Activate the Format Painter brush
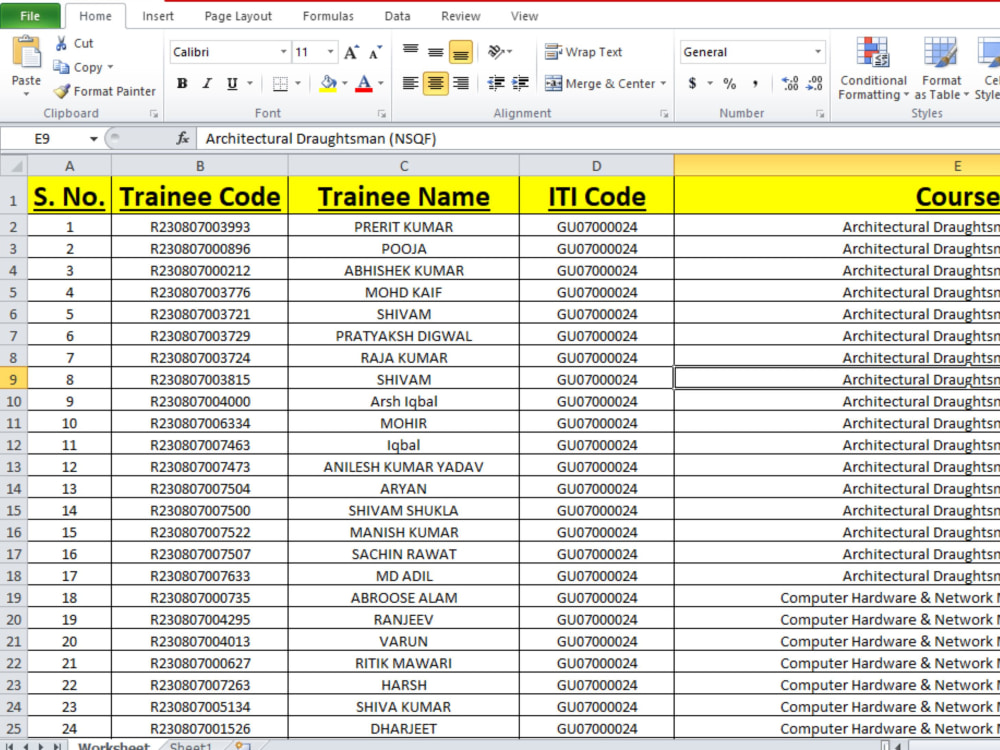The height and width of the screenshot is (750, 1000). [62, 91]
